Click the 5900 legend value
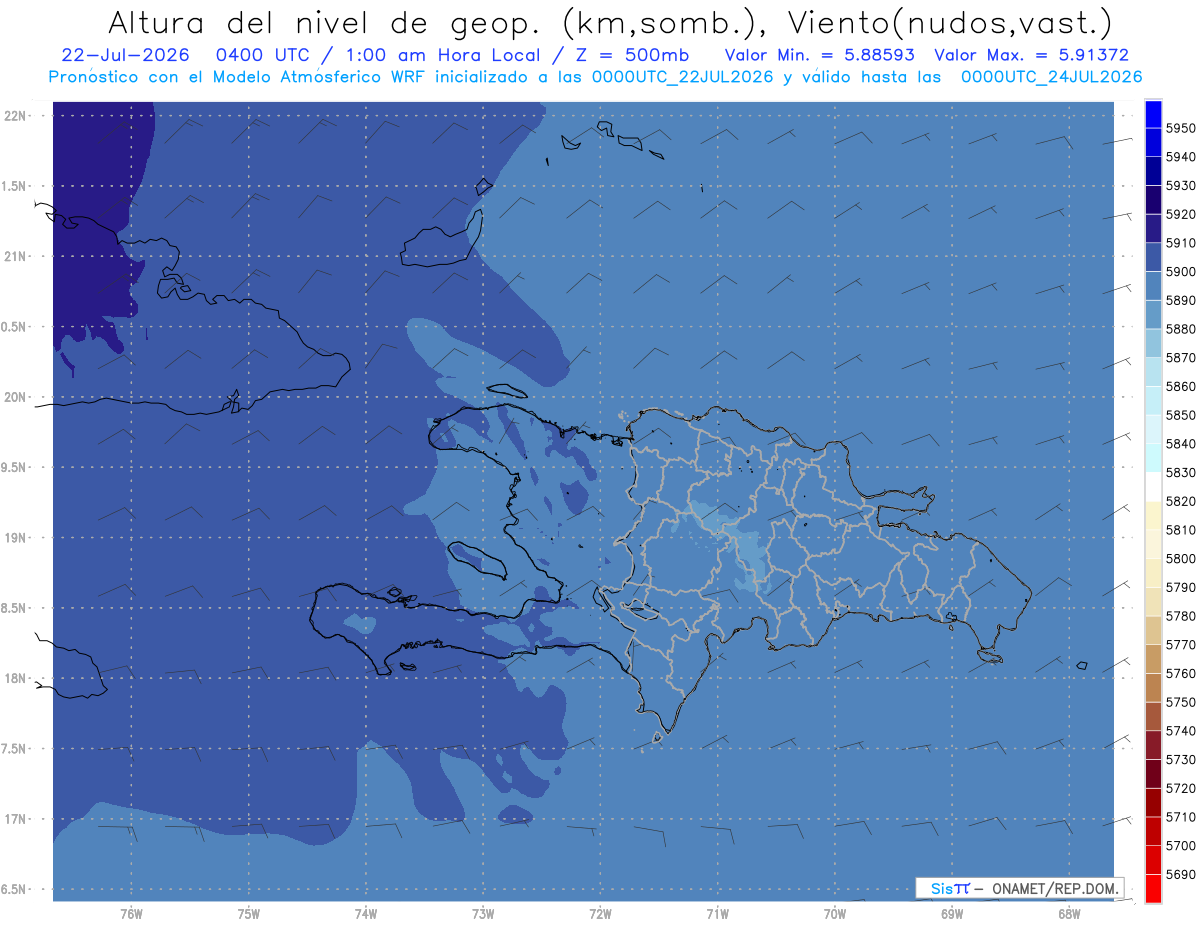 1181,272
